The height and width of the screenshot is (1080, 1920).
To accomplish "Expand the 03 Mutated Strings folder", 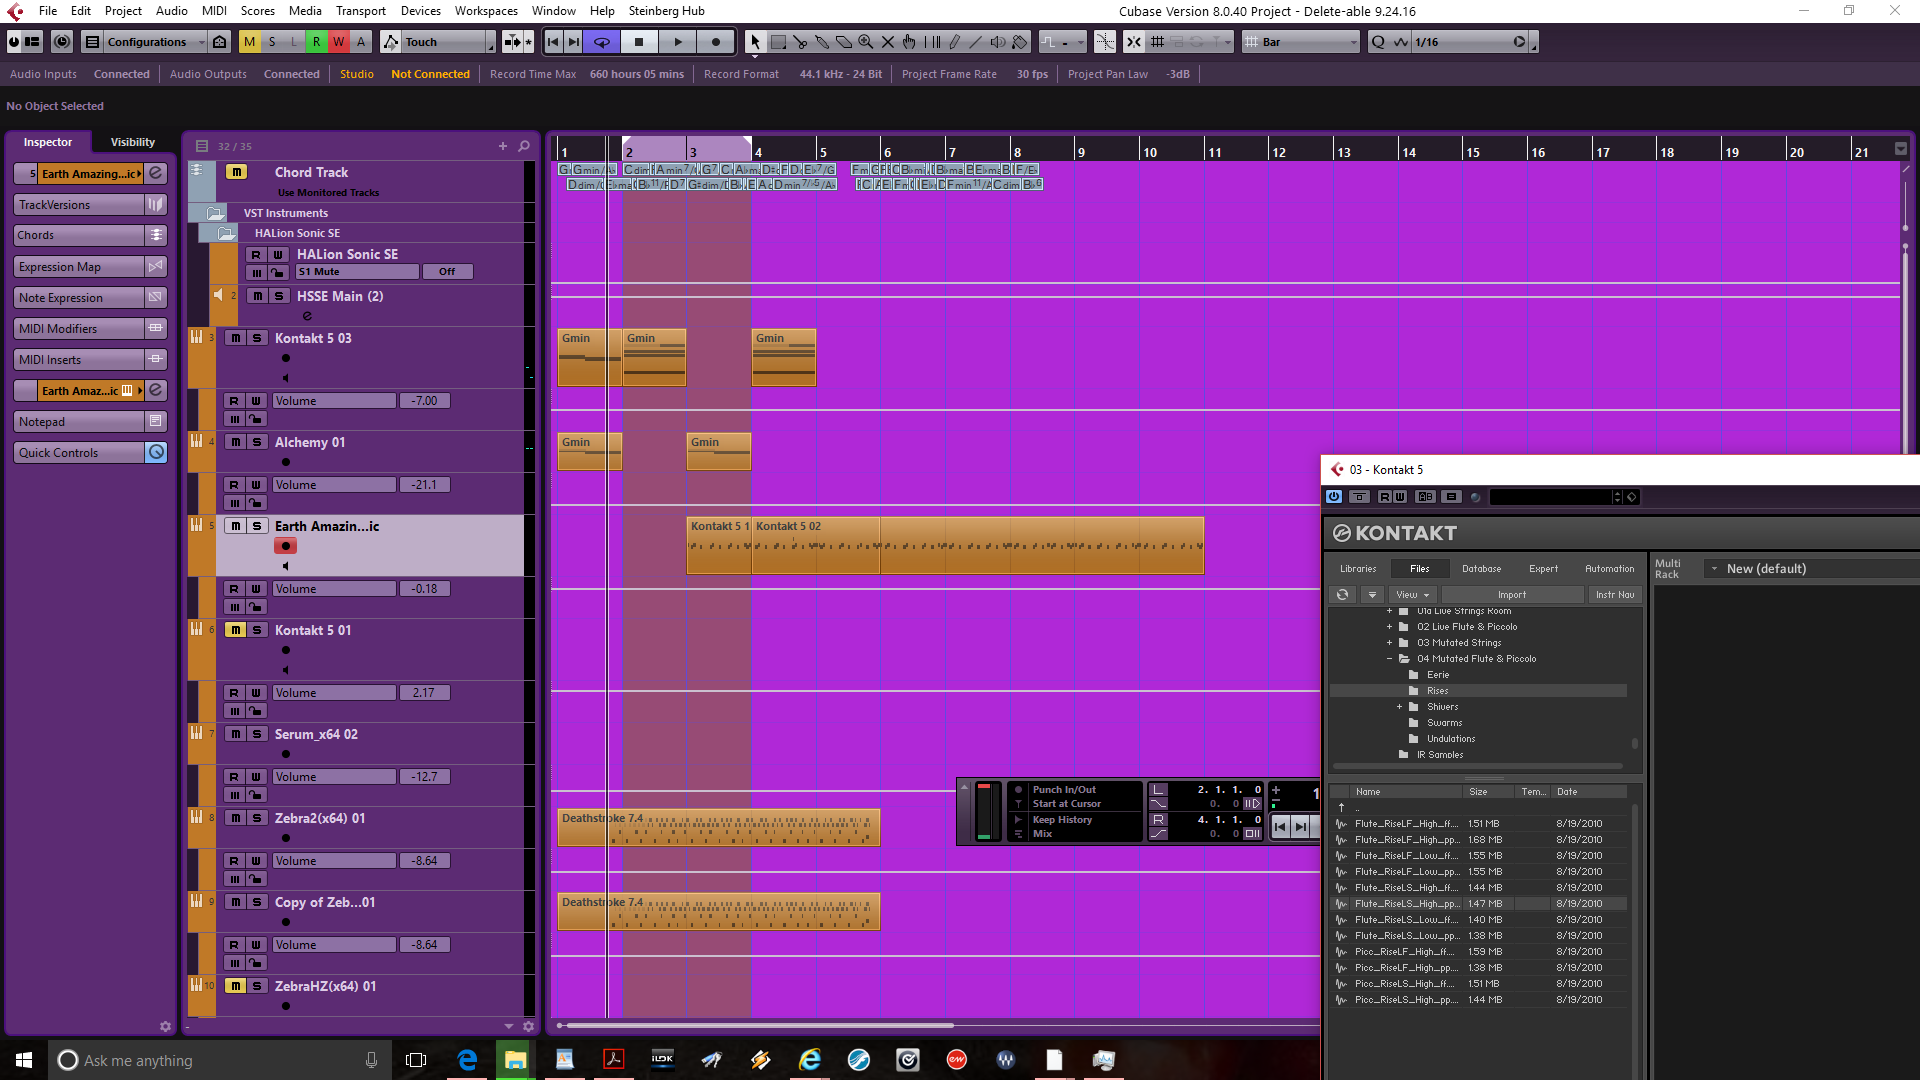I will click(x=1389, y=643).
